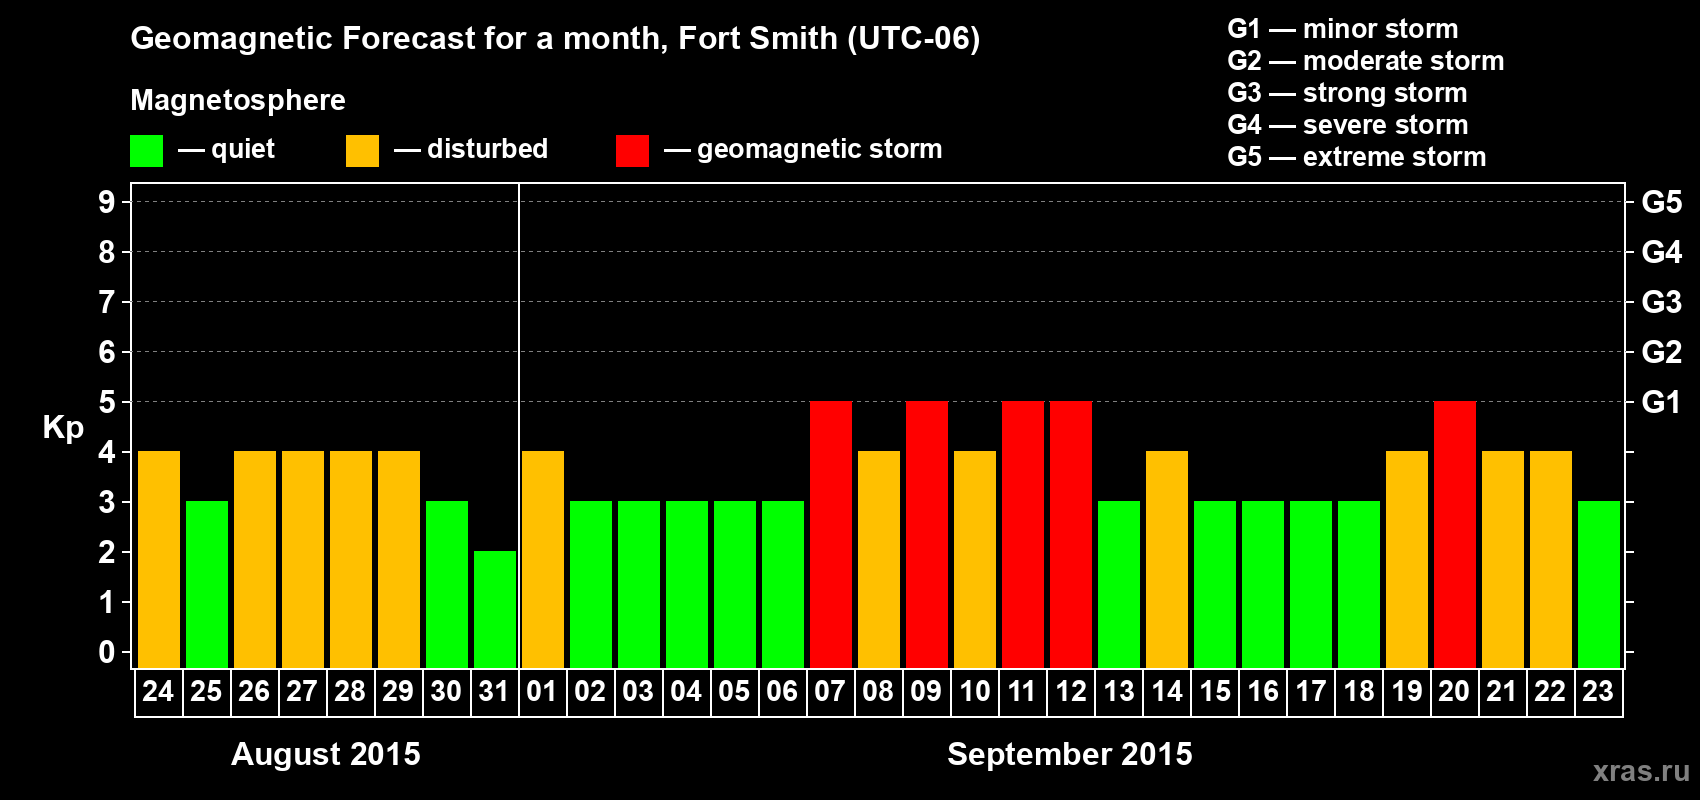Select the green bar for September 23
This screenshot has height=800, width=1700.
pyautogui.click(x=1599, y=585)
